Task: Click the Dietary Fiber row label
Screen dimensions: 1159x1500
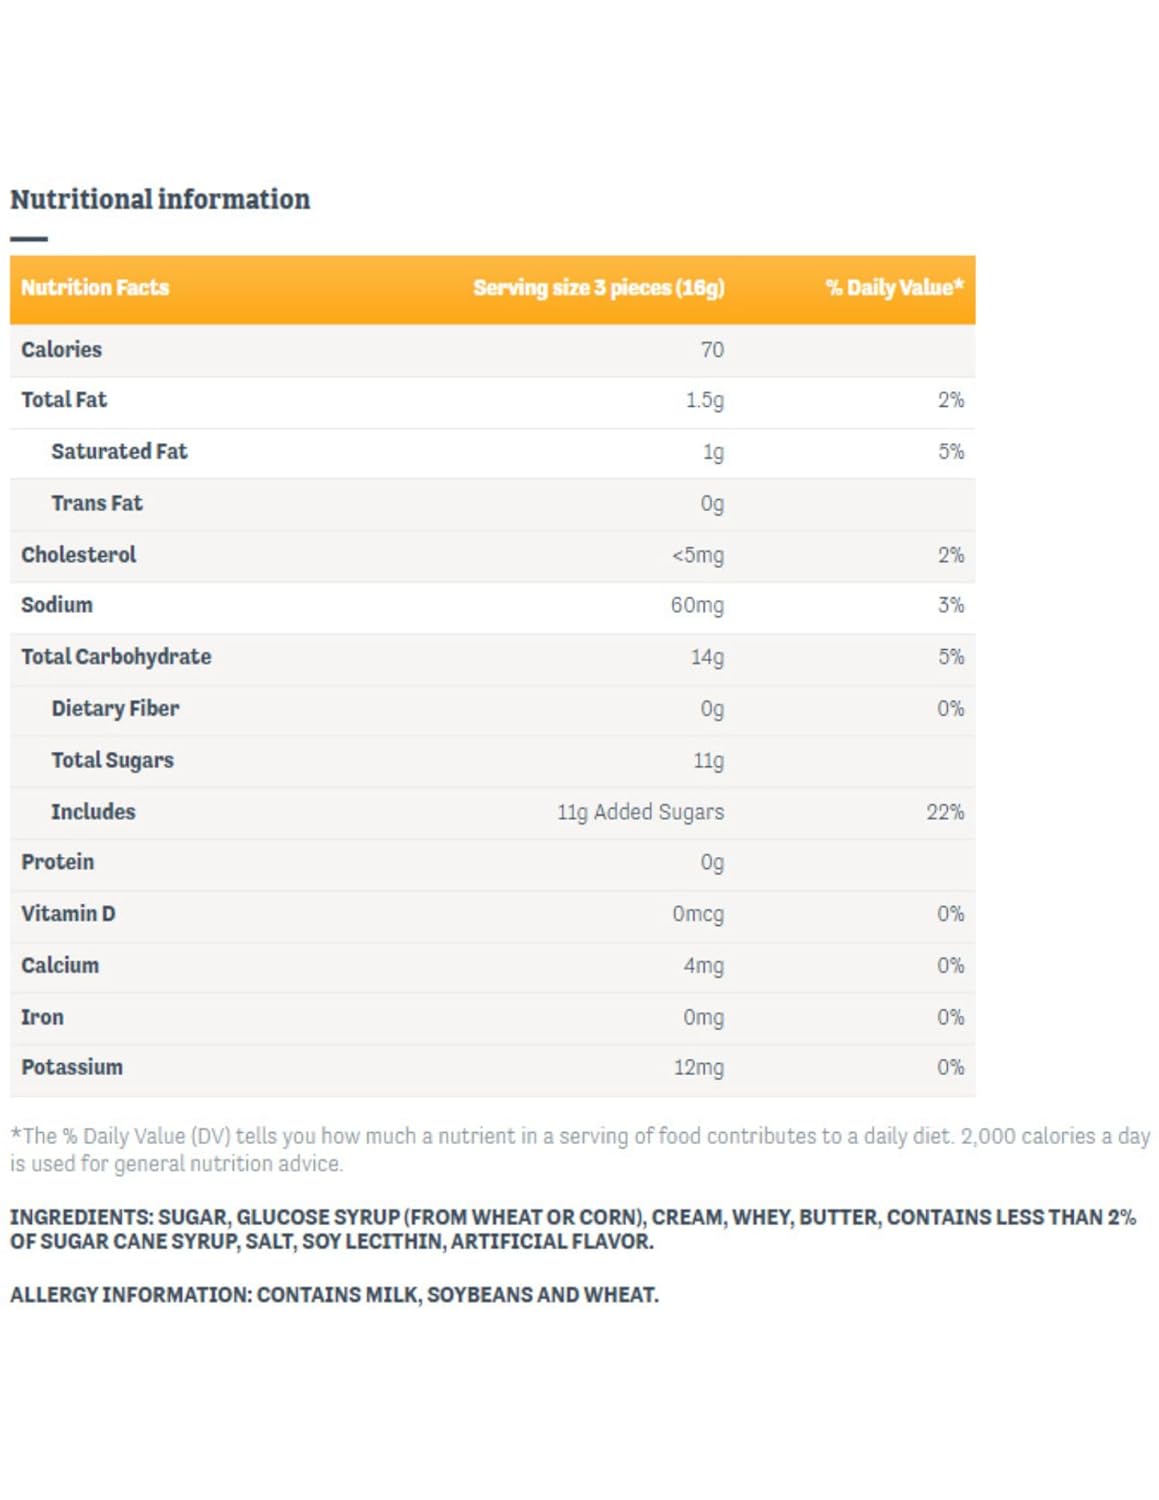Action: click(x=115, y=709)
